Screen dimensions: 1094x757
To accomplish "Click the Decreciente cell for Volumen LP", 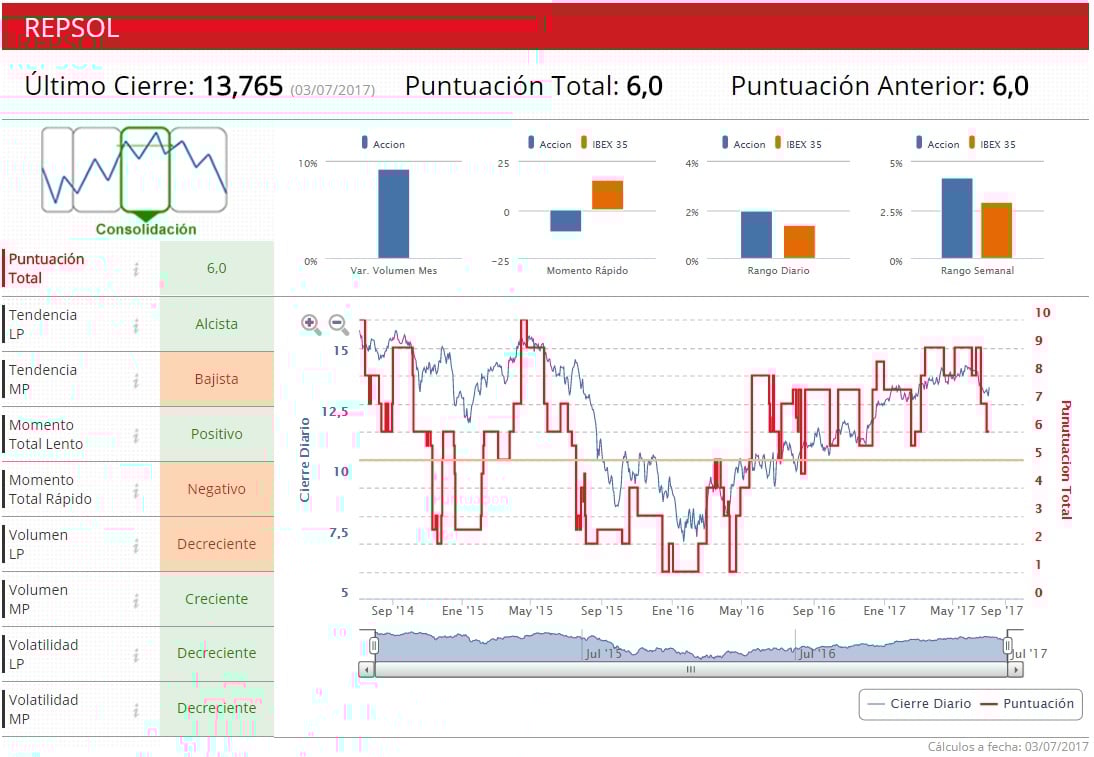I will 217,544.
